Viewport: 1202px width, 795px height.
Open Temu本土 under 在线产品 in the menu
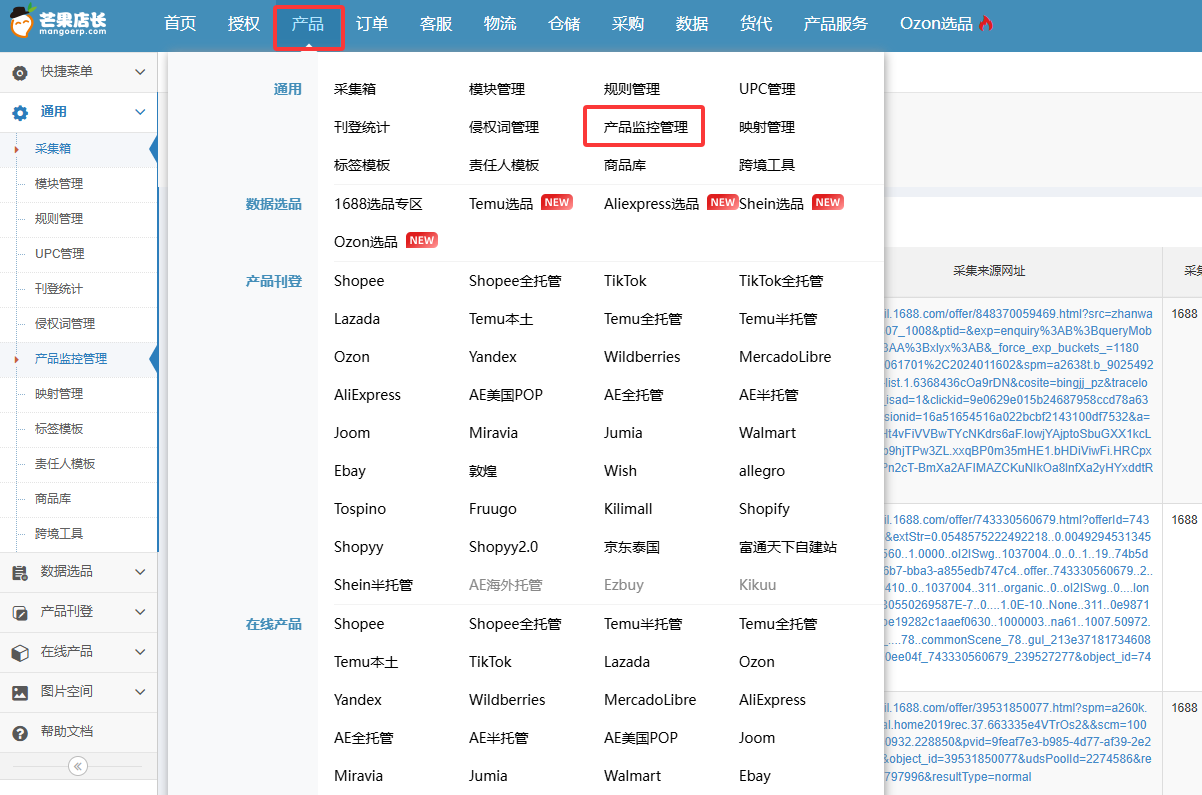point(366,662)
